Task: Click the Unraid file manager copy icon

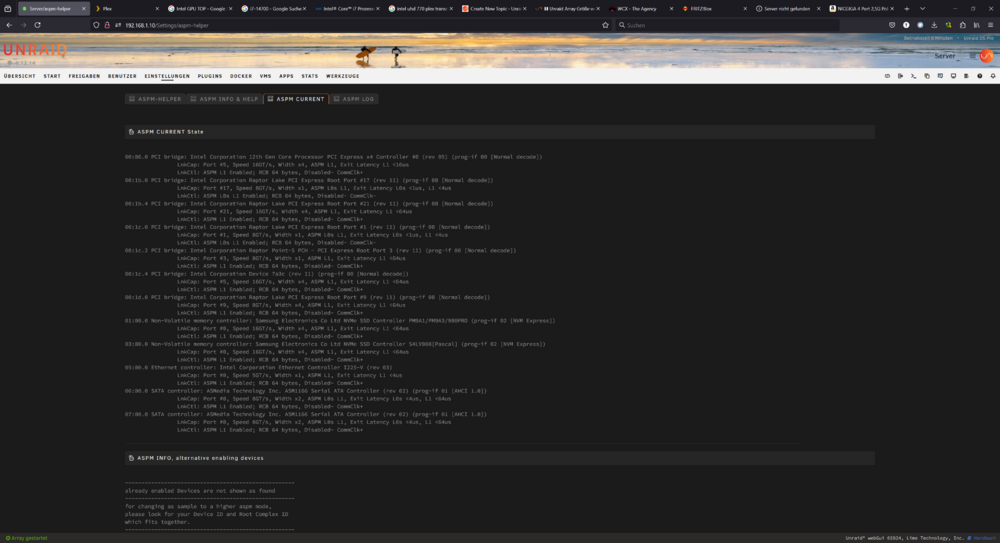Action: click(x=927, y=76)
